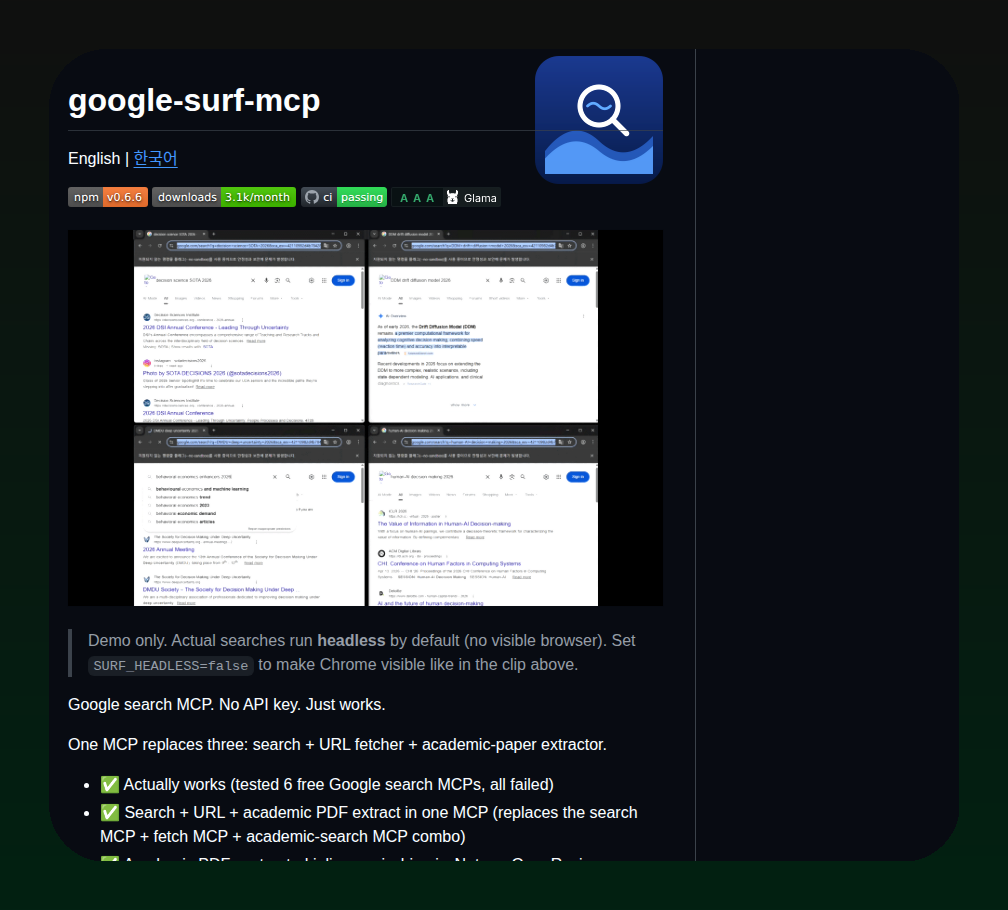Click the npm v0.6.6 badge
Viewport: 1008px width, 910px height.
point(108,197)
